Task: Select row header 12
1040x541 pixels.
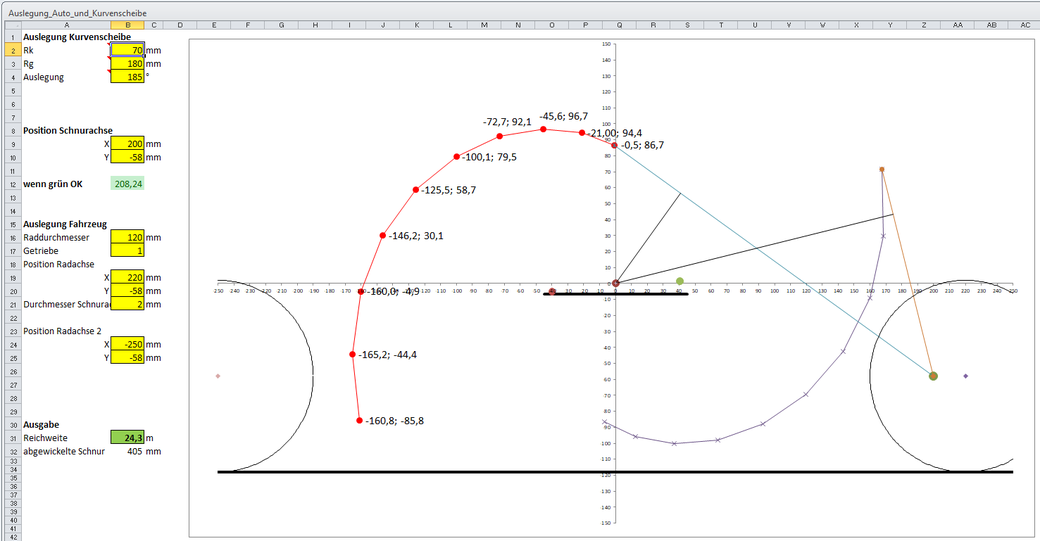Action: click(x=13, y=184)
